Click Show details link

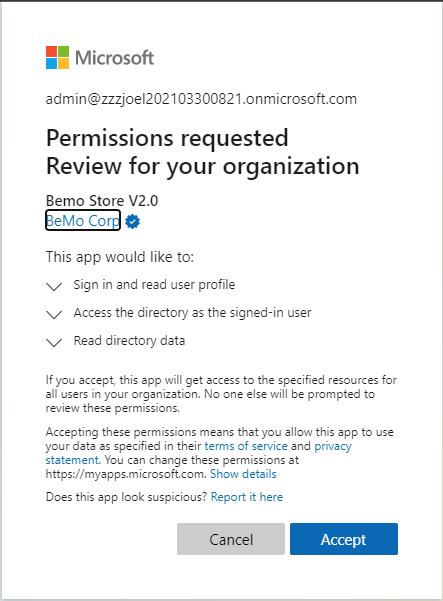point(243,474)
